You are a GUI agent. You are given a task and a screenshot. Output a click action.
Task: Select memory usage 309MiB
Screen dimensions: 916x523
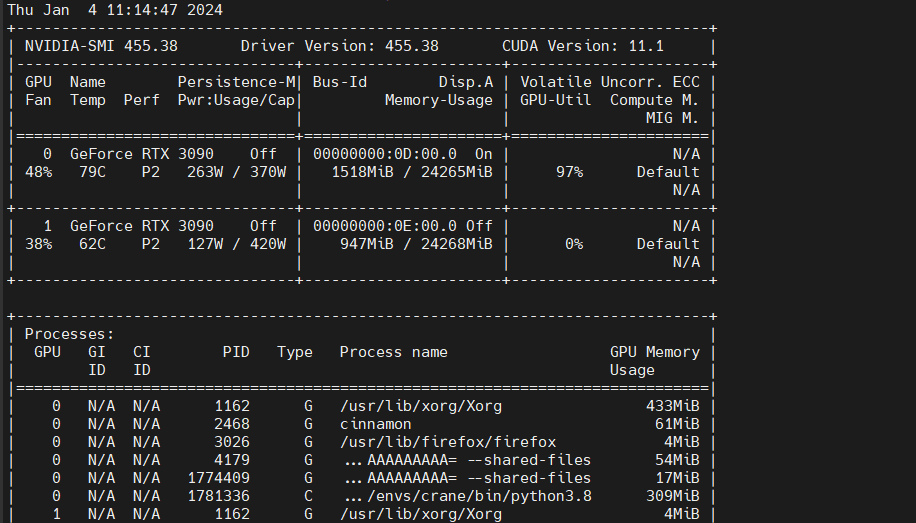[673, 496]
